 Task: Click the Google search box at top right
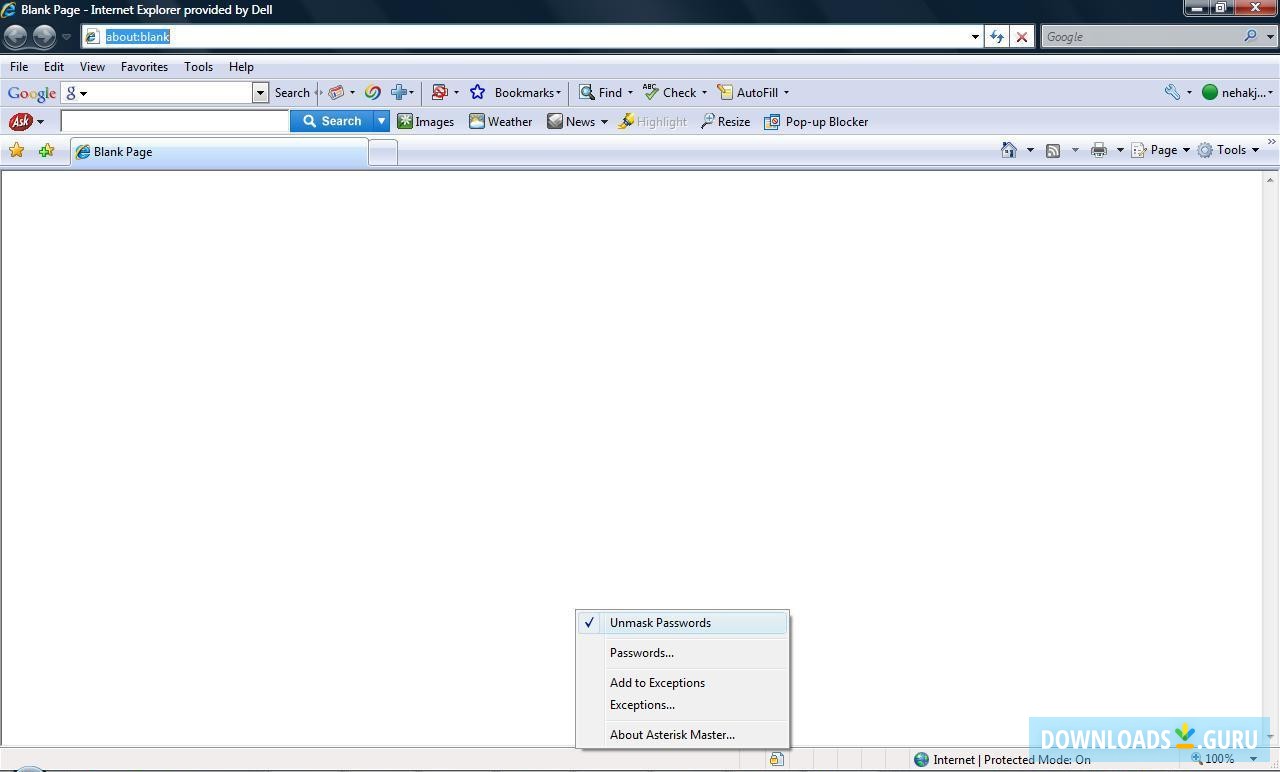1141,37
